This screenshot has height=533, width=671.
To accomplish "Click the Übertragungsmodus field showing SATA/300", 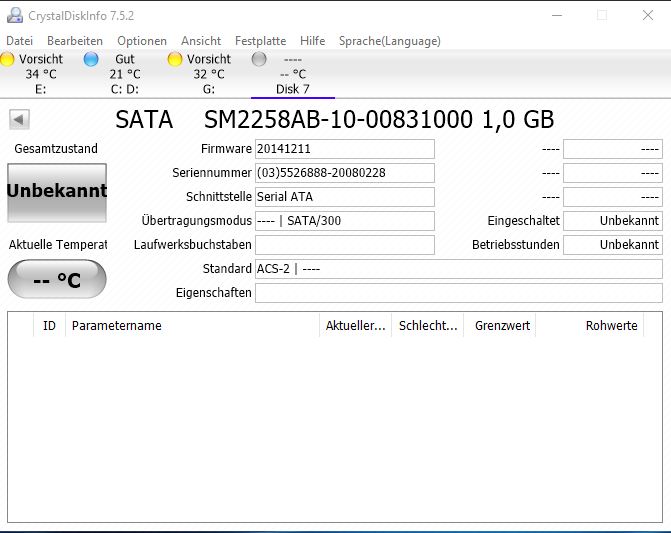I will point(345,221).
